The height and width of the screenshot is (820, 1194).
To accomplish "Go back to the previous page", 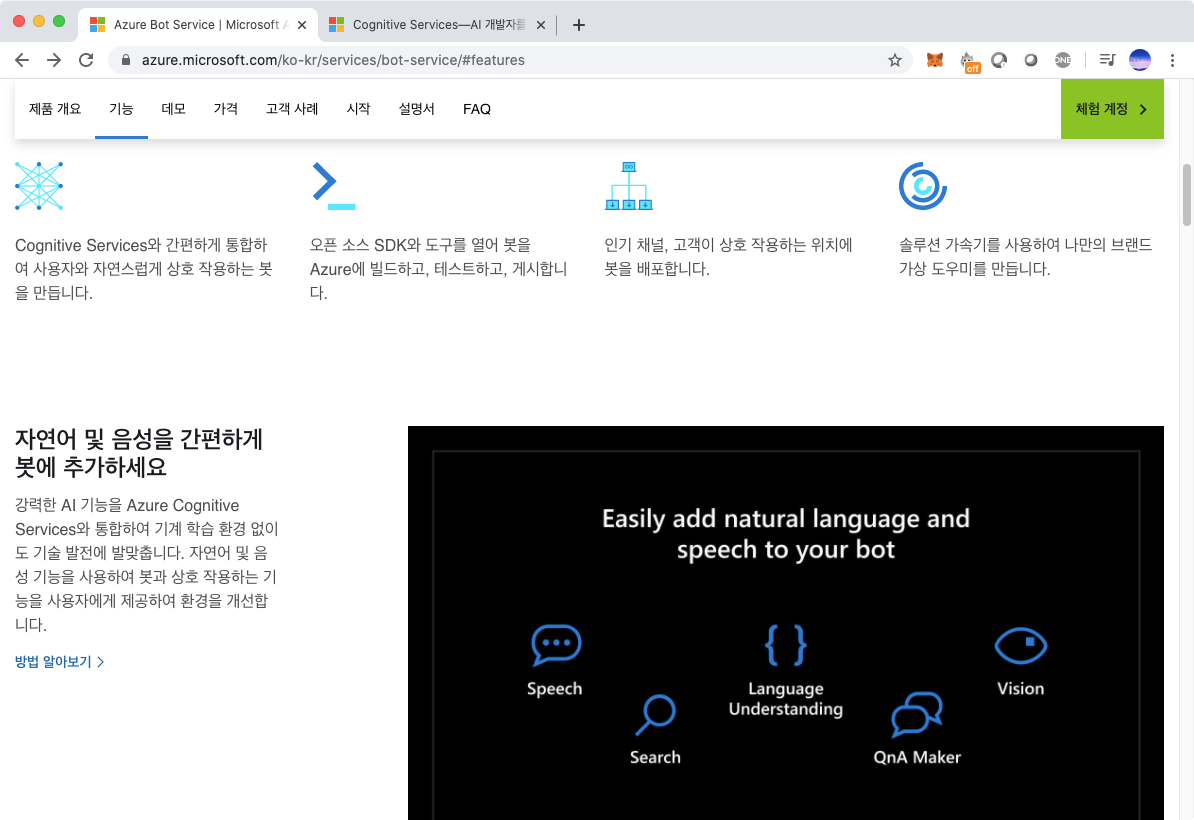I will [x=22, y=60].
